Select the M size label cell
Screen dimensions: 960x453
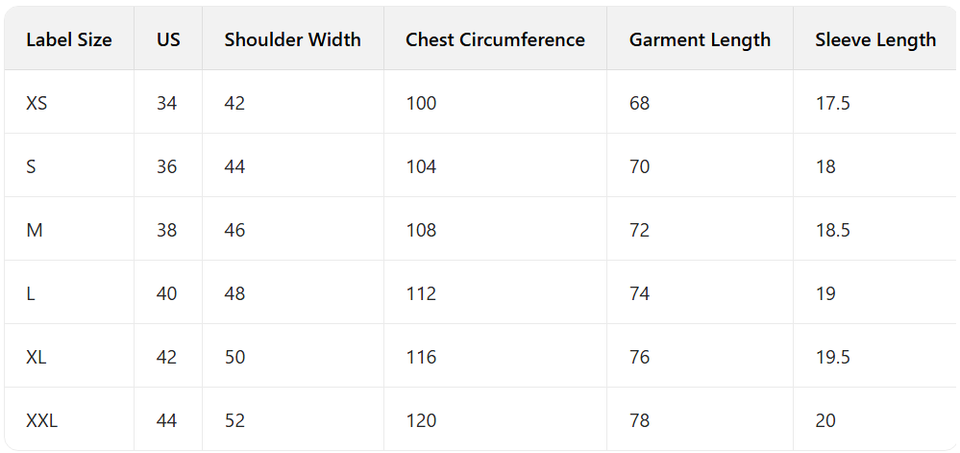click(x=35, y=230)
